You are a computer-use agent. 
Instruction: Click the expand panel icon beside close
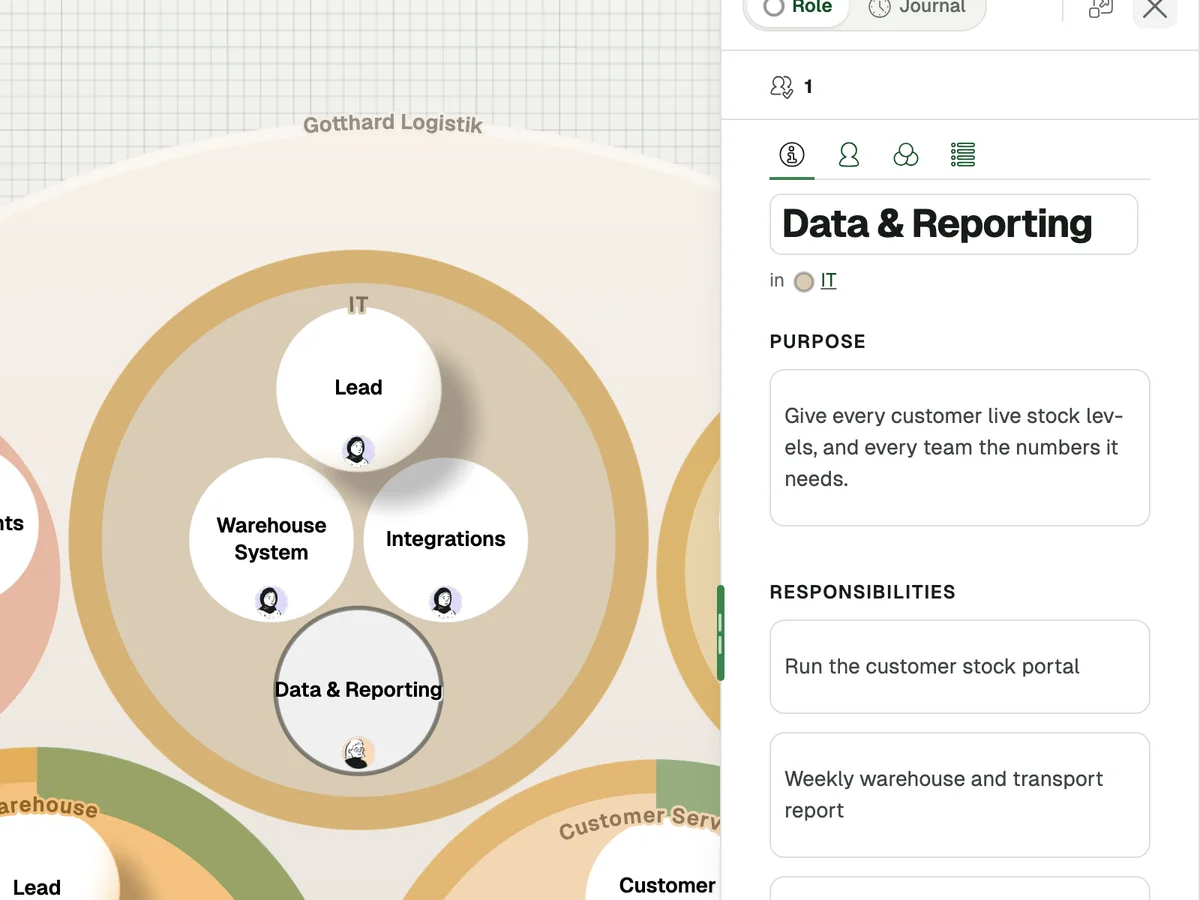point(1100,9)
